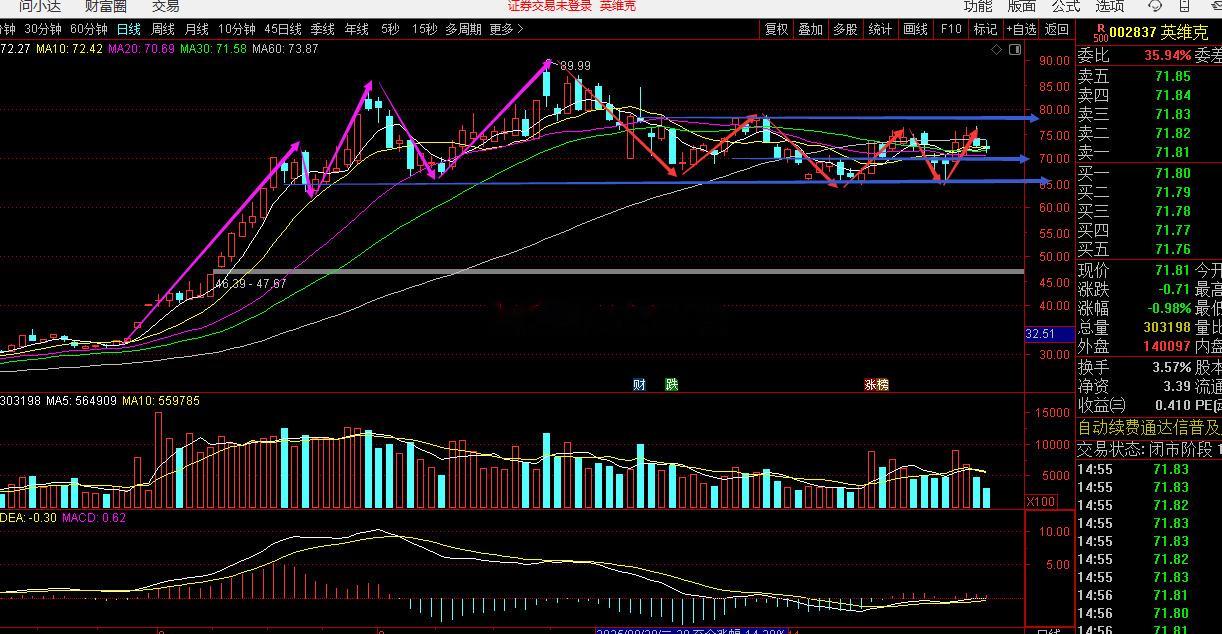Viewport: 1222px width, 634px height.
Task: Click the 涨榜 marker on the chart
Action: point(876,384)
